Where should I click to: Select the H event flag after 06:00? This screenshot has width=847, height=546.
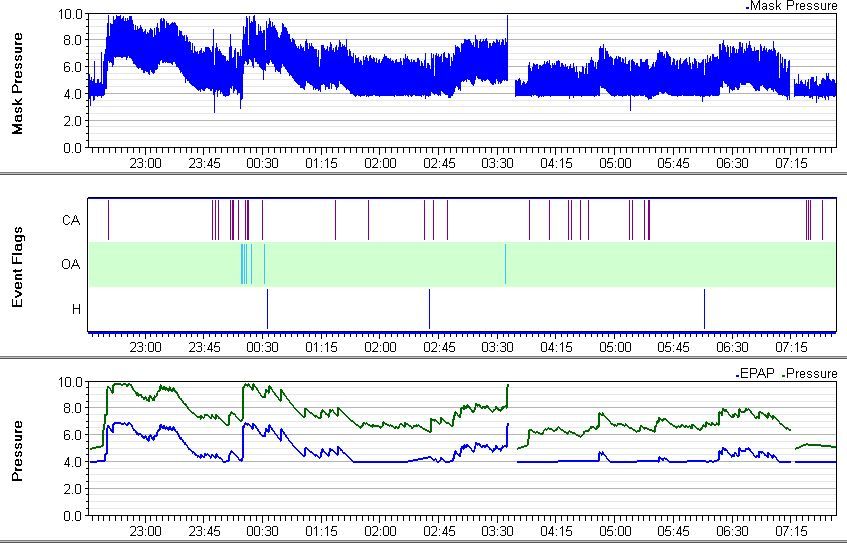point(704,308)
